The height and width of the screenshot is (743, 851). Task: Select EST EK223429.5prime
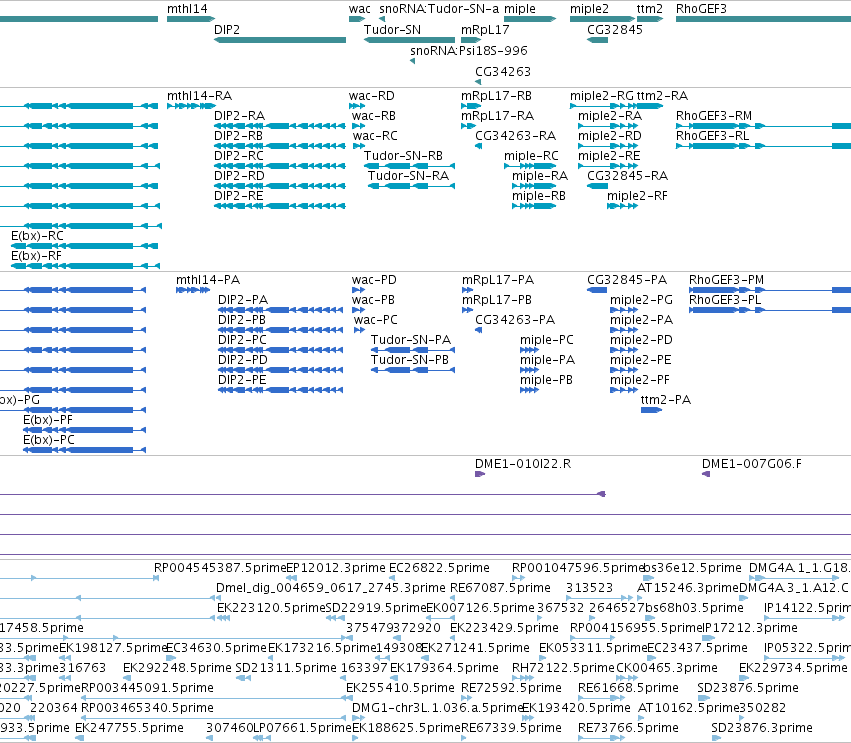(x=504, y=628)
